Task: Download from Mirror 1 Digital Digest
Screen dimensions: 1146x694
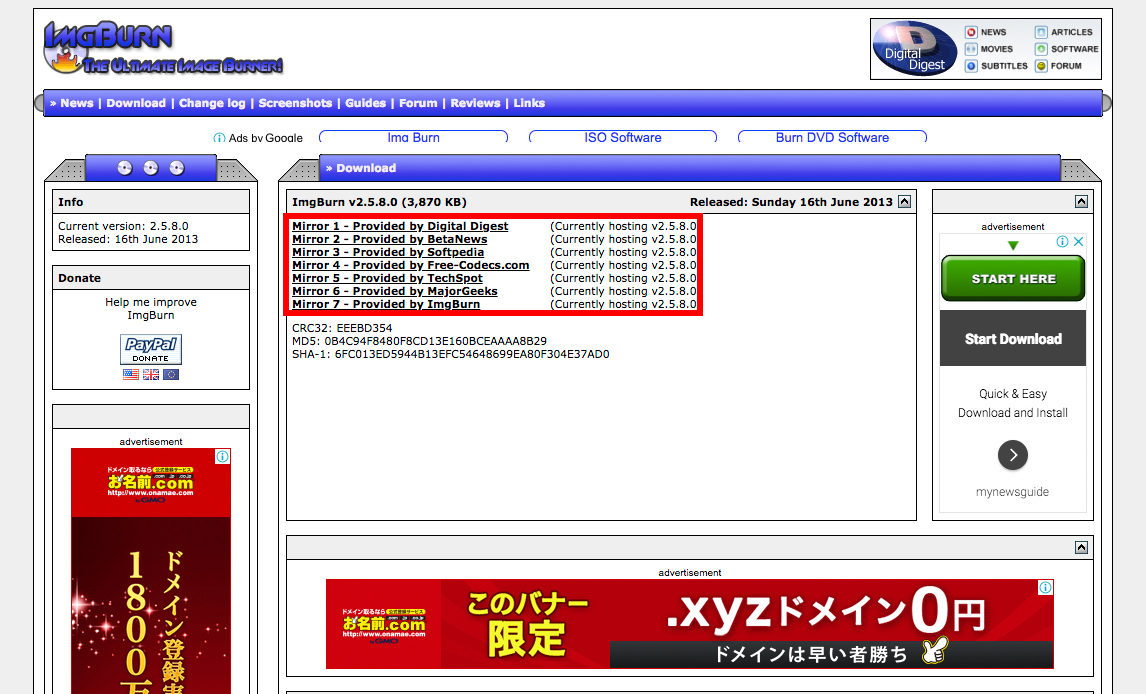Action: (400, 226)
